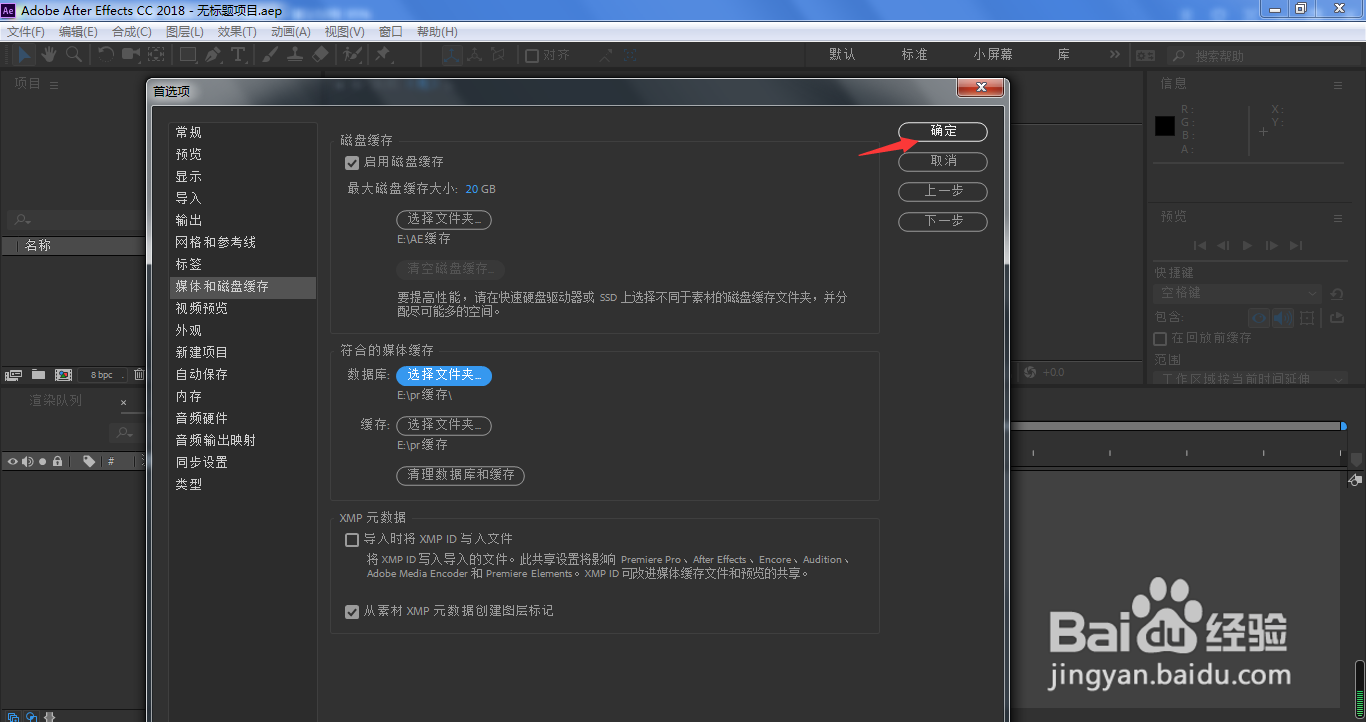Screen dimensions: 1366x722
Task: Select the Roto Brush tool
Action: pyautogui.click(x=352, y=54)
